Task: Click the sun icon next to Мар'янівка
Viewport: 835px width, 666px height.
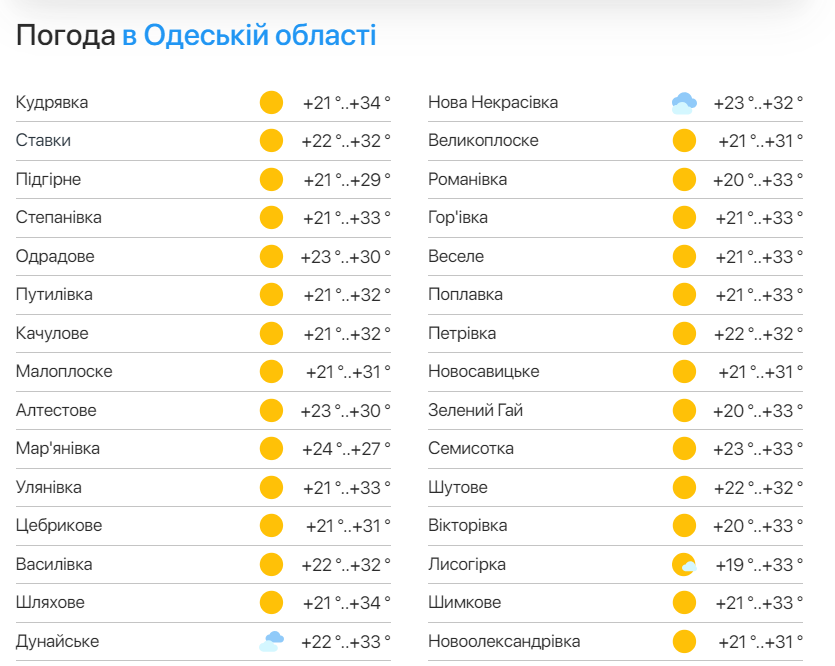Action: [271, 449]
